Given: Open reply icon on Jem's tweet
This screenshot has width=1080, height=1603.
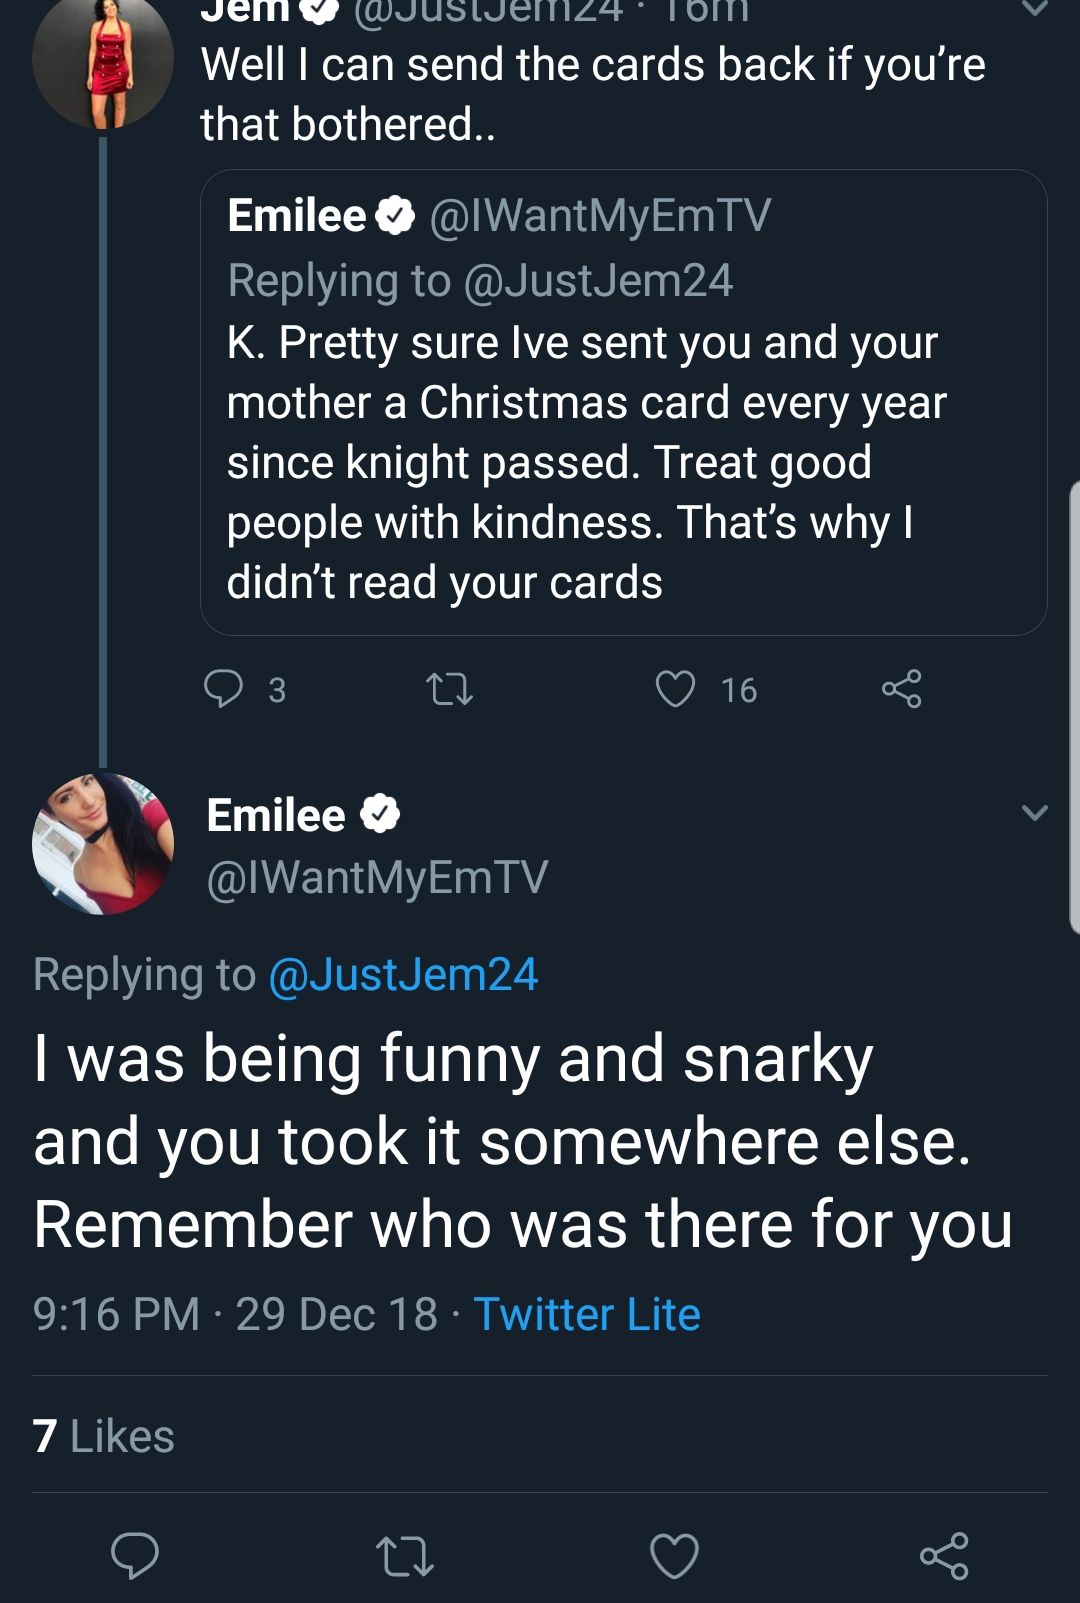Looking at the screenshot, I should coord(223,689).
